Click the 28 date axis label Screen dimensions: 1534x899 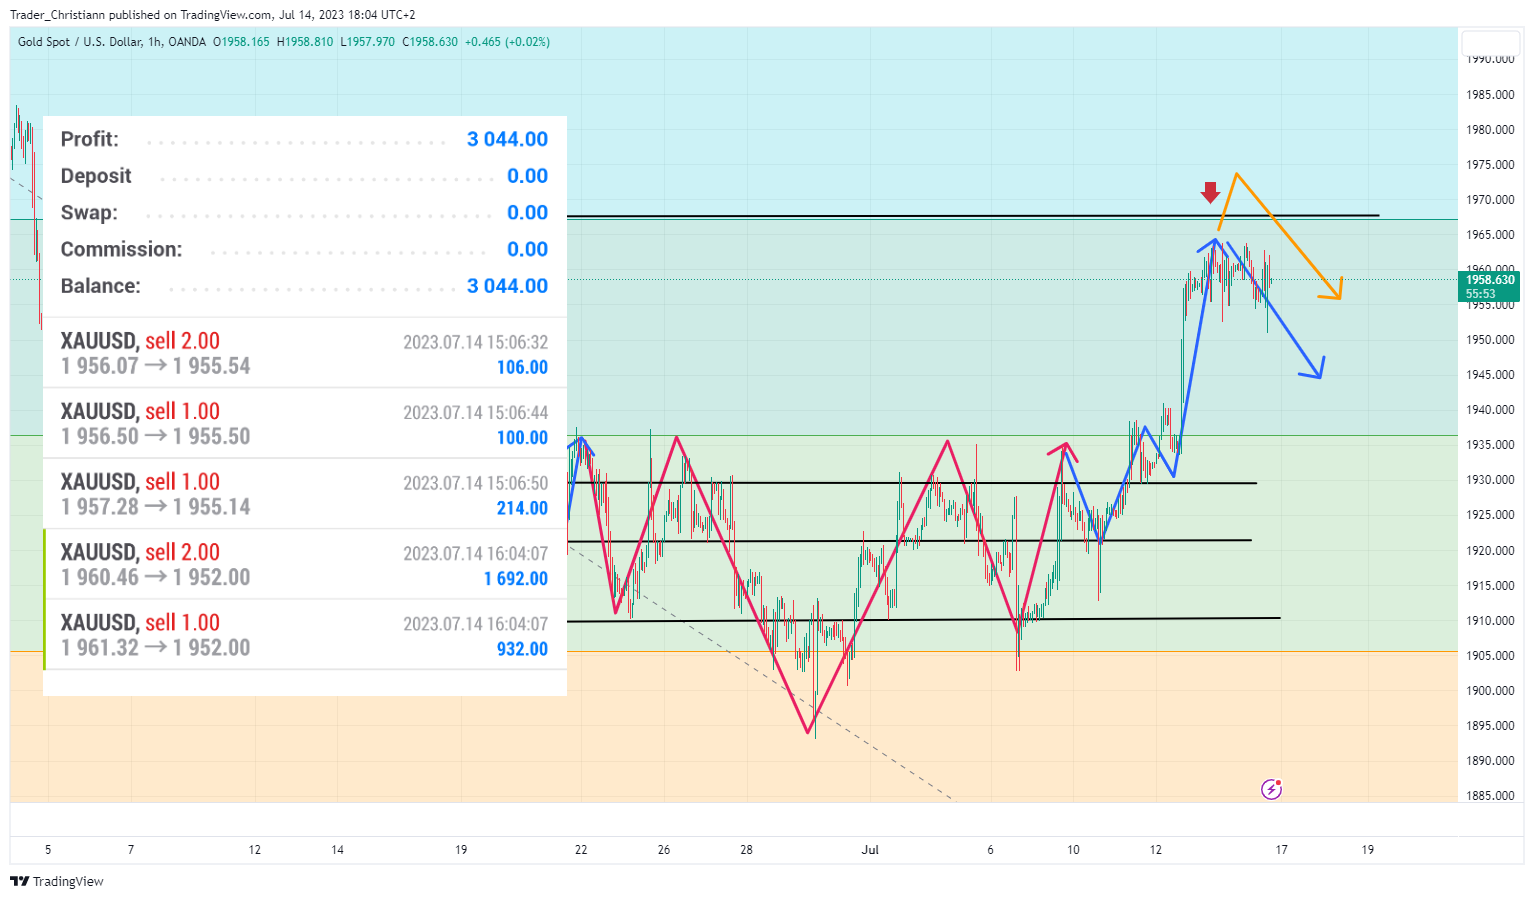tap(746, 850)
